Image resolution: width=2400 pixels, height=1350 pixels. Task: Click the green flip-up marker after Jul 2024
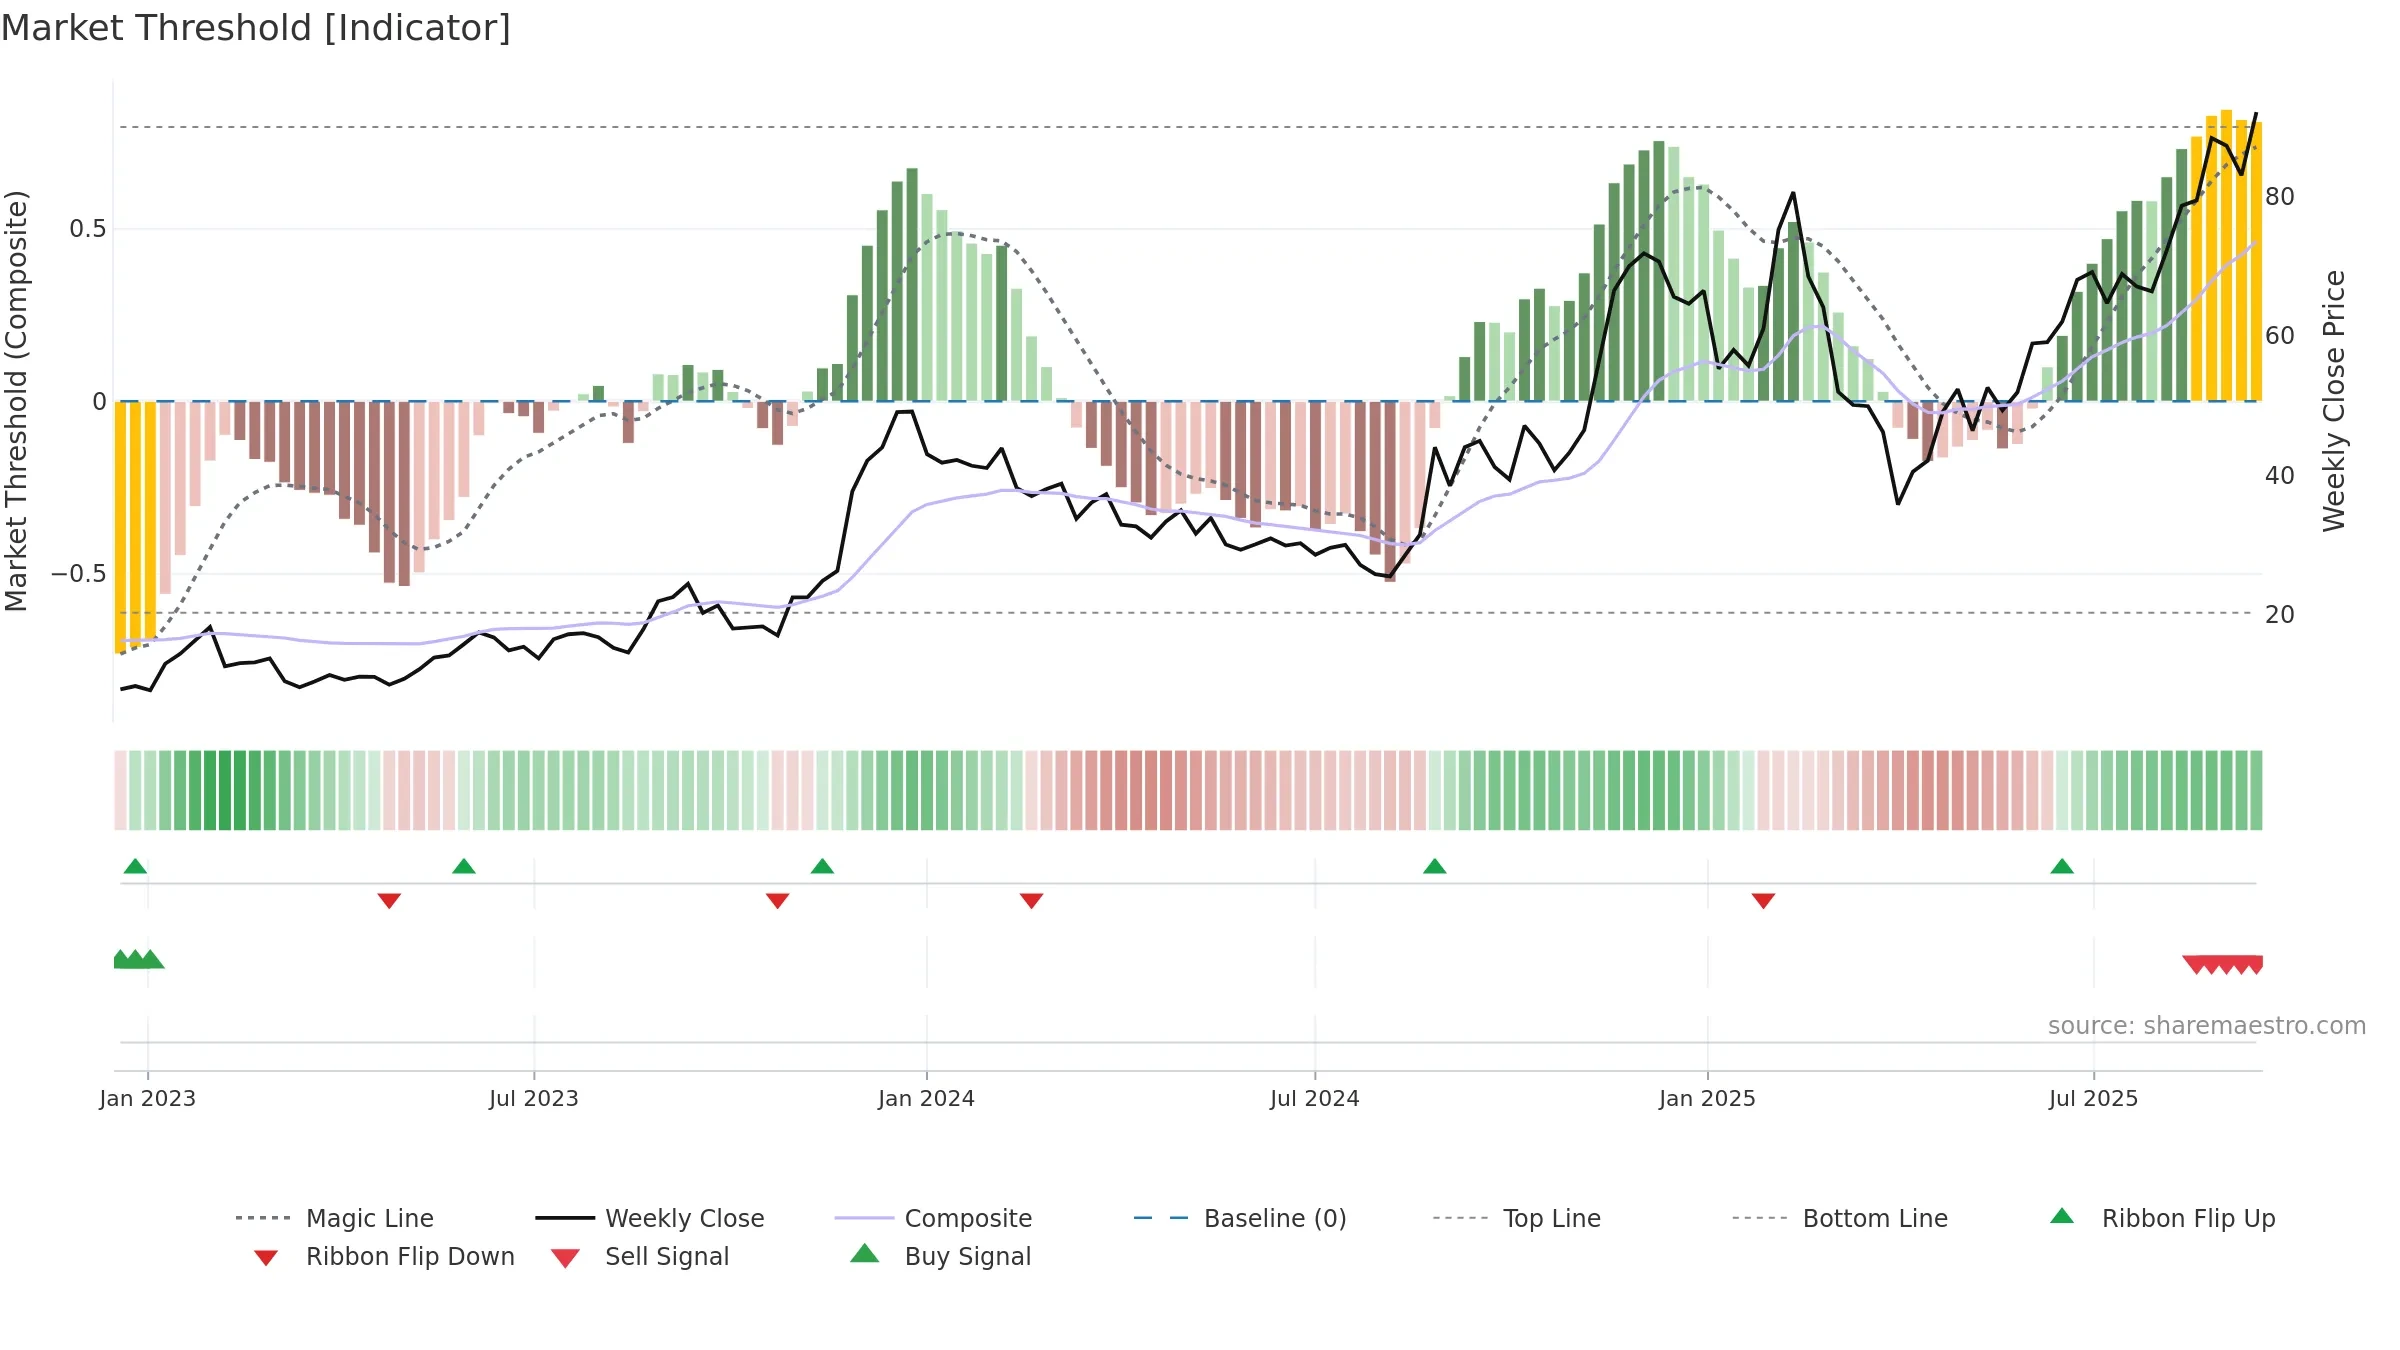click(x=1434, y=866)
